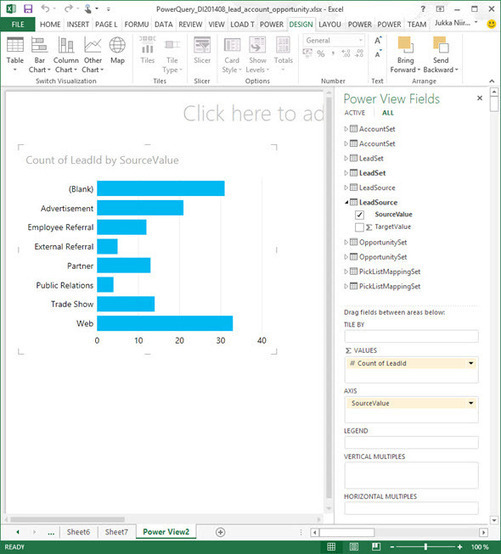The height and width of the screenshot is (554, 501).
Task: Click the Slicer button
Action: coord(202,50)
